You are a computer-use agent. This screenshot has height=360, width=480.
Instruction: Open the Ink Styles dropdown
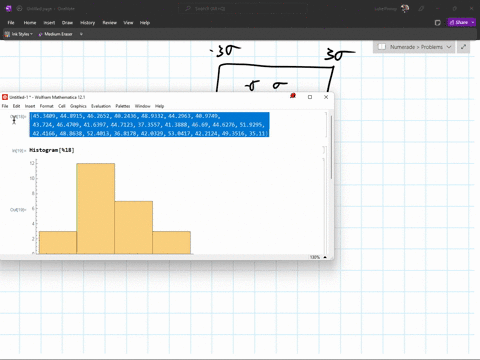(x=19, y=34)
